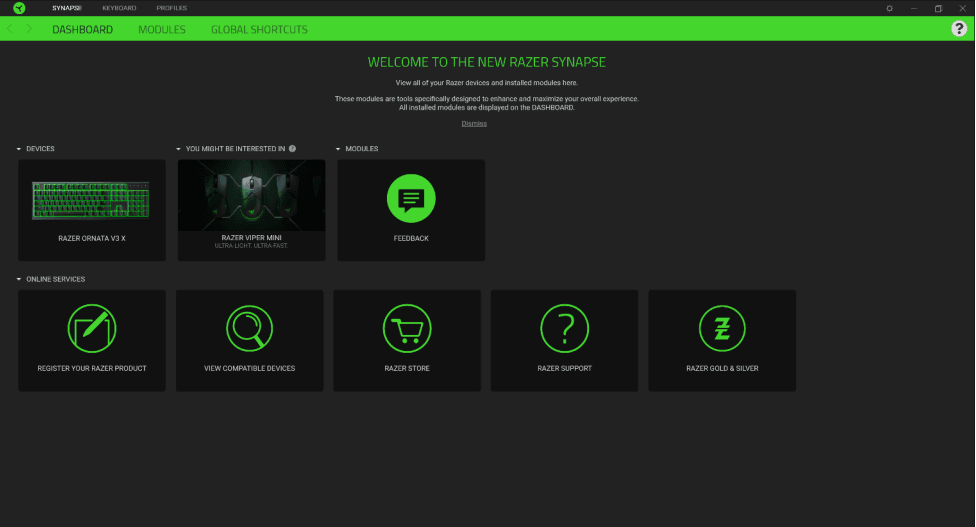
Task: Open the Razer Store cart icon
Action: click(x=407, y=328)
